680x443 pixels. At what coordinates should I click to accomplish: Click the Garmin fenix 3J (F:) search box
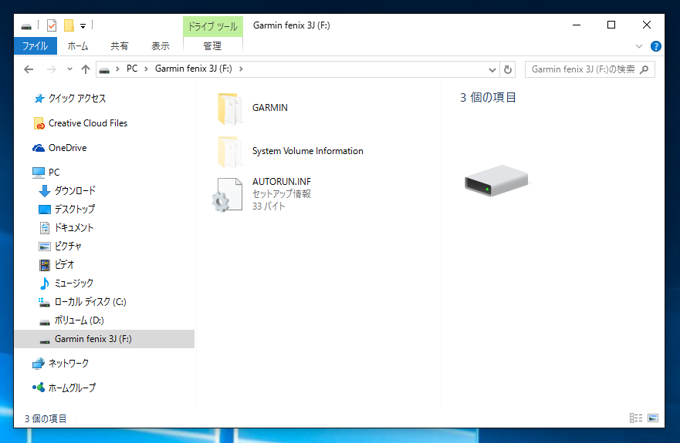[590, 69]
